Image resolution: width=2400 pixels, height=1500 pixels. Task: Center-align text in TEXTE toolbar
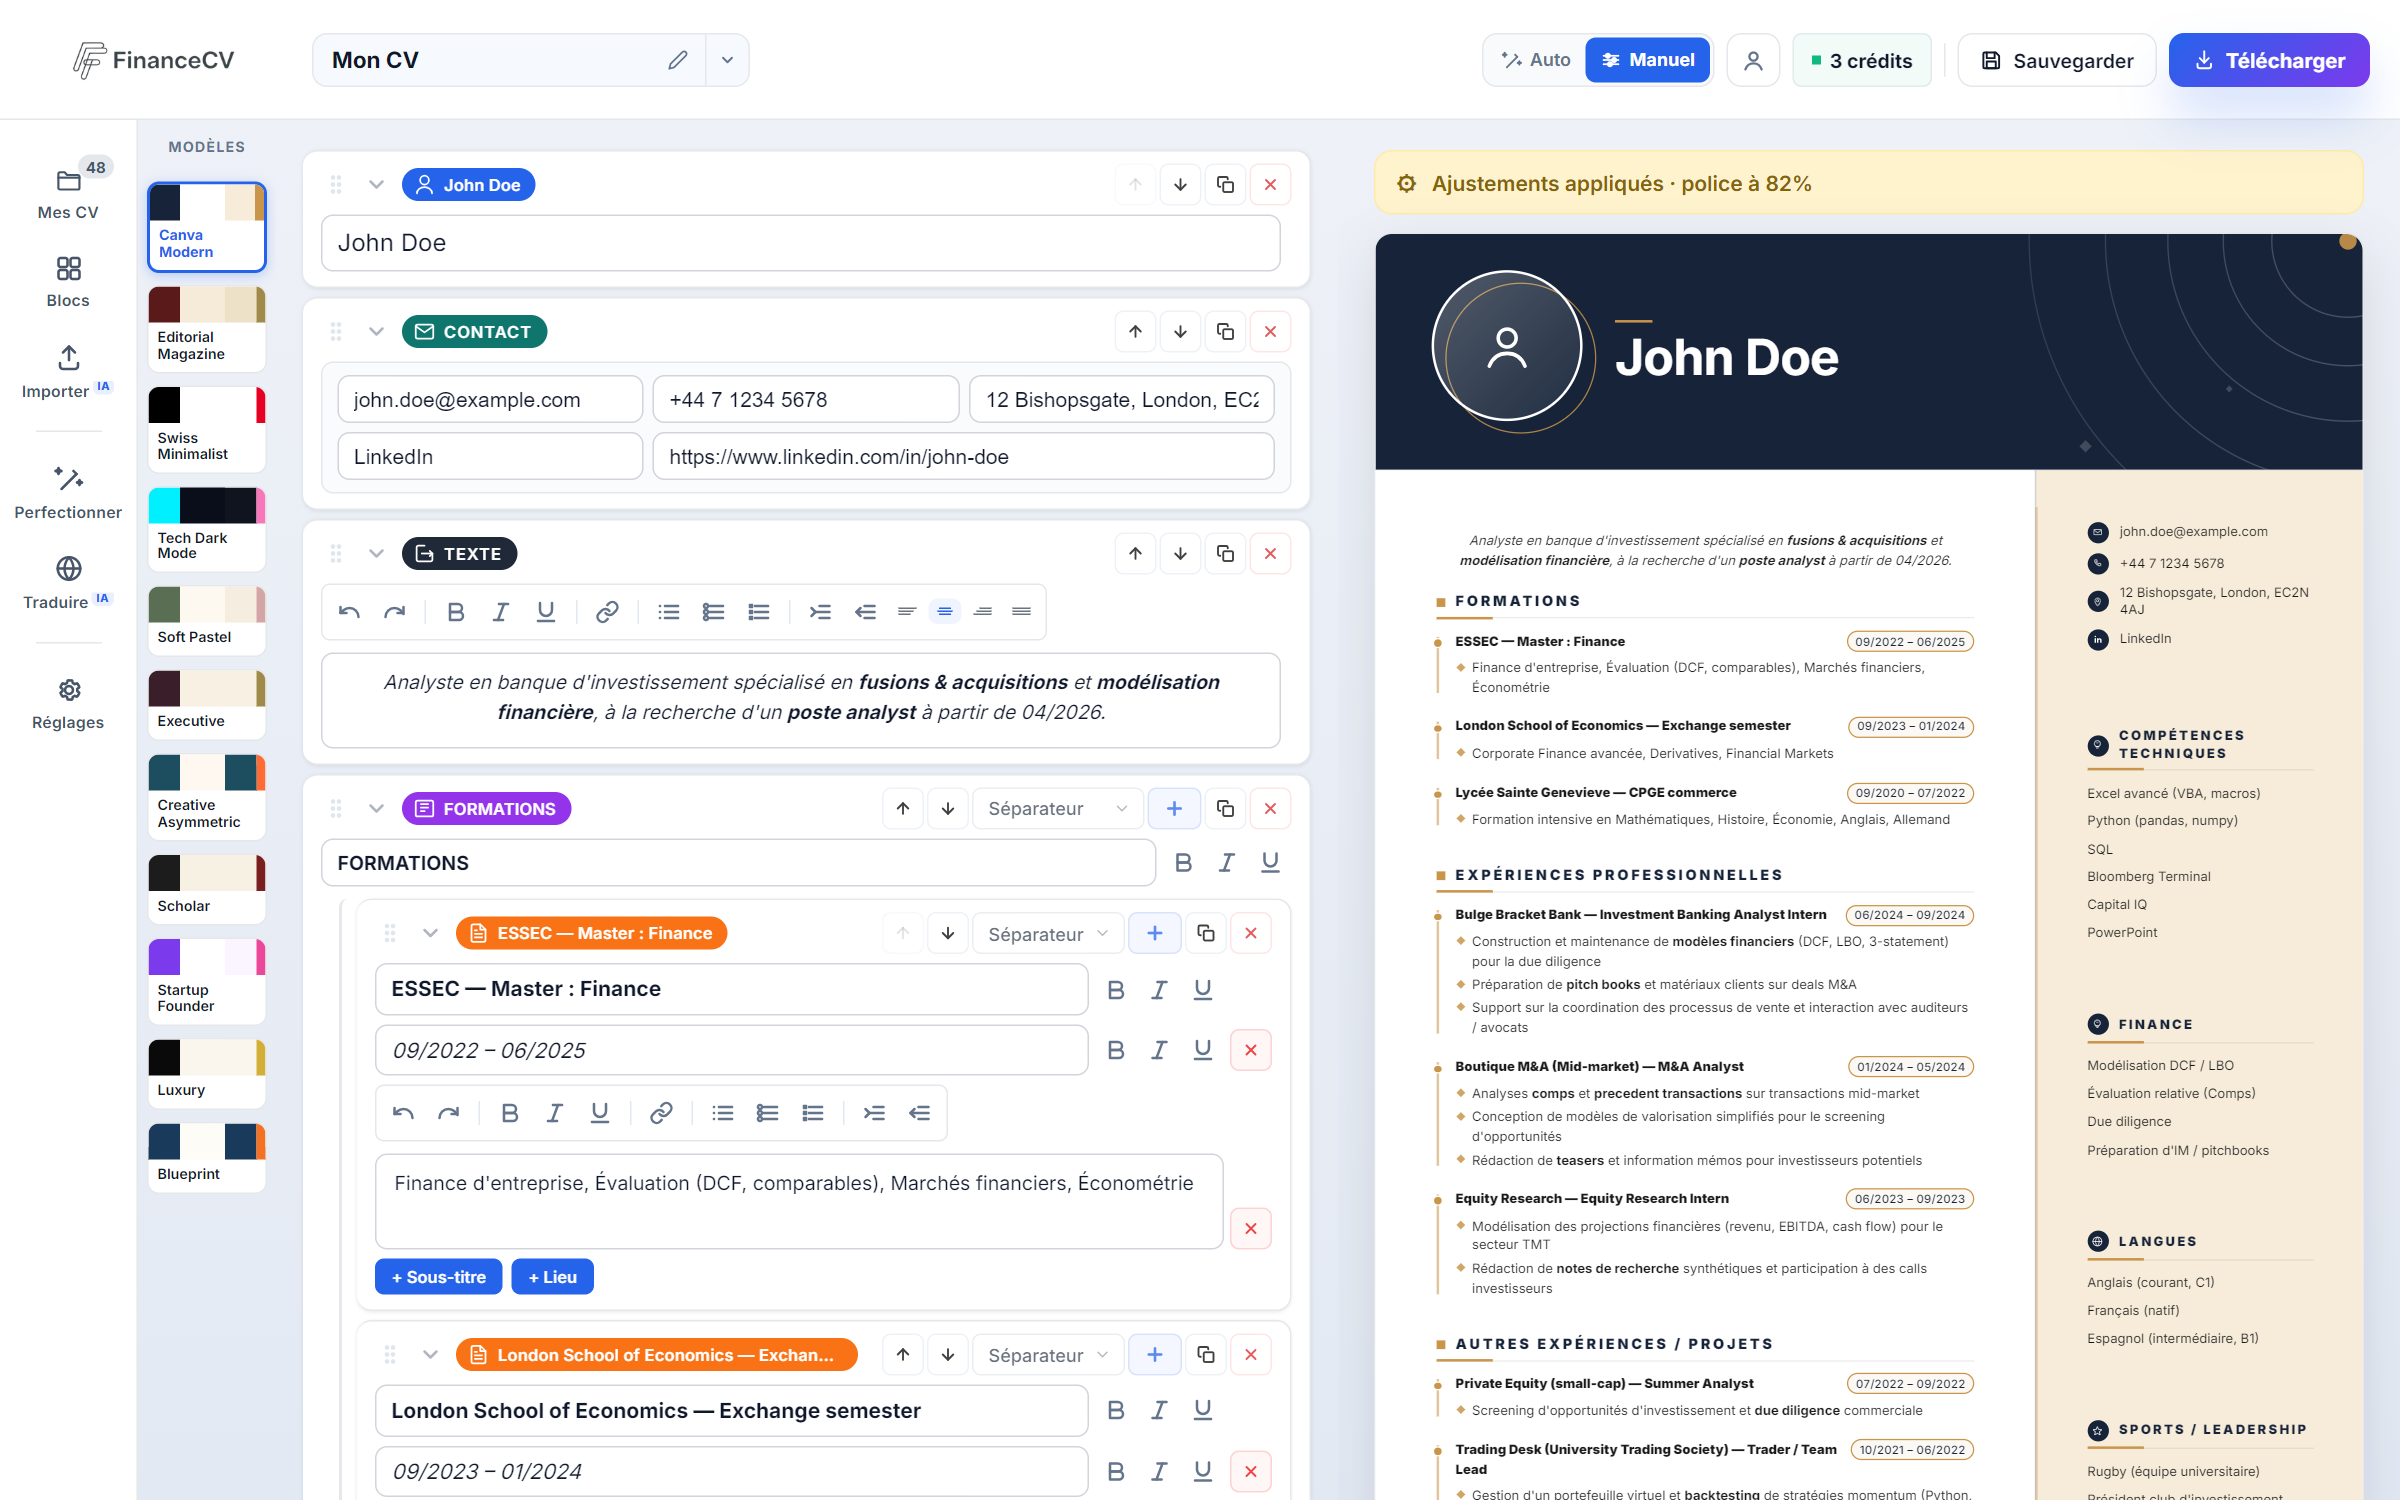[944, 612]
